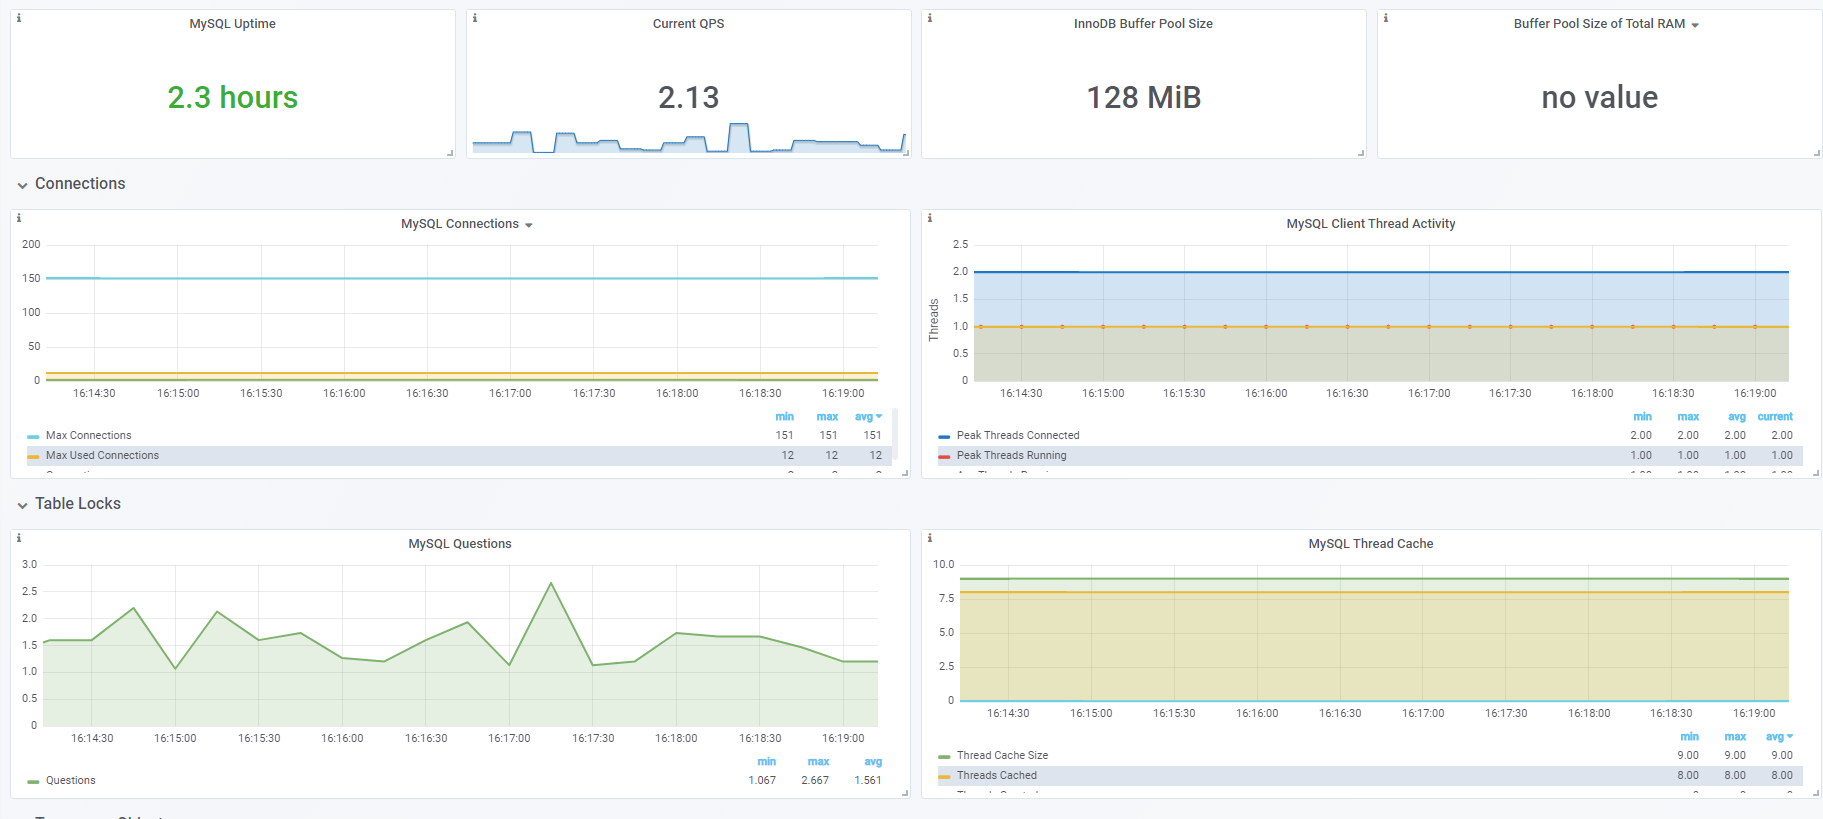Sort MySQL Questions legend by min
The height and width of the screenshot is (819, 1823).
[766, 762]
